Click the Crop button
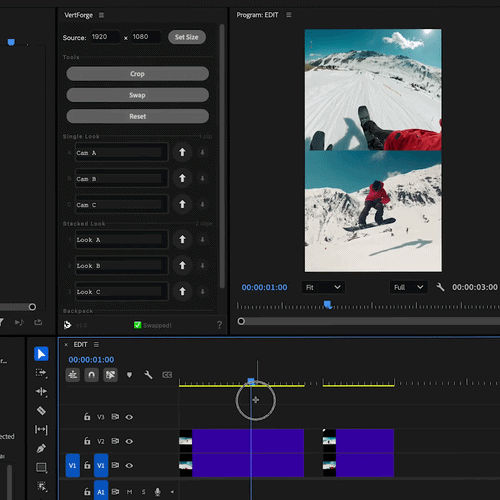500x500 pixels. click(137, 74)
